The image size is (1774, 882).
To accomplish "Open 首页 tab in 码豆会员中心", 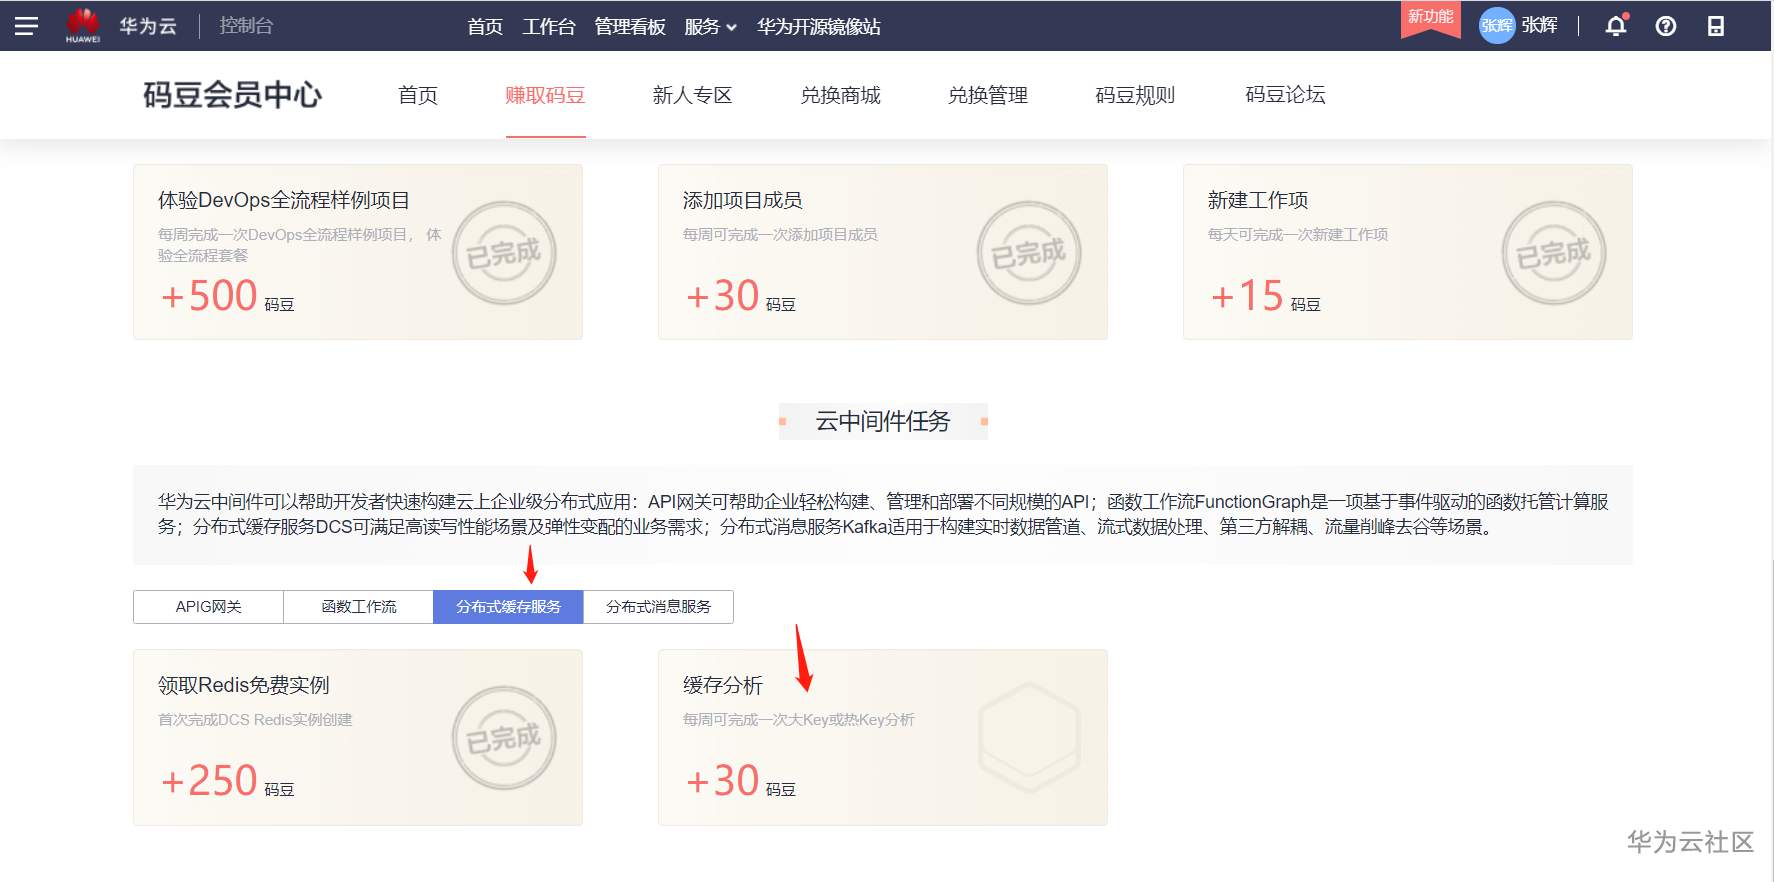I will (x=418, y=95).
